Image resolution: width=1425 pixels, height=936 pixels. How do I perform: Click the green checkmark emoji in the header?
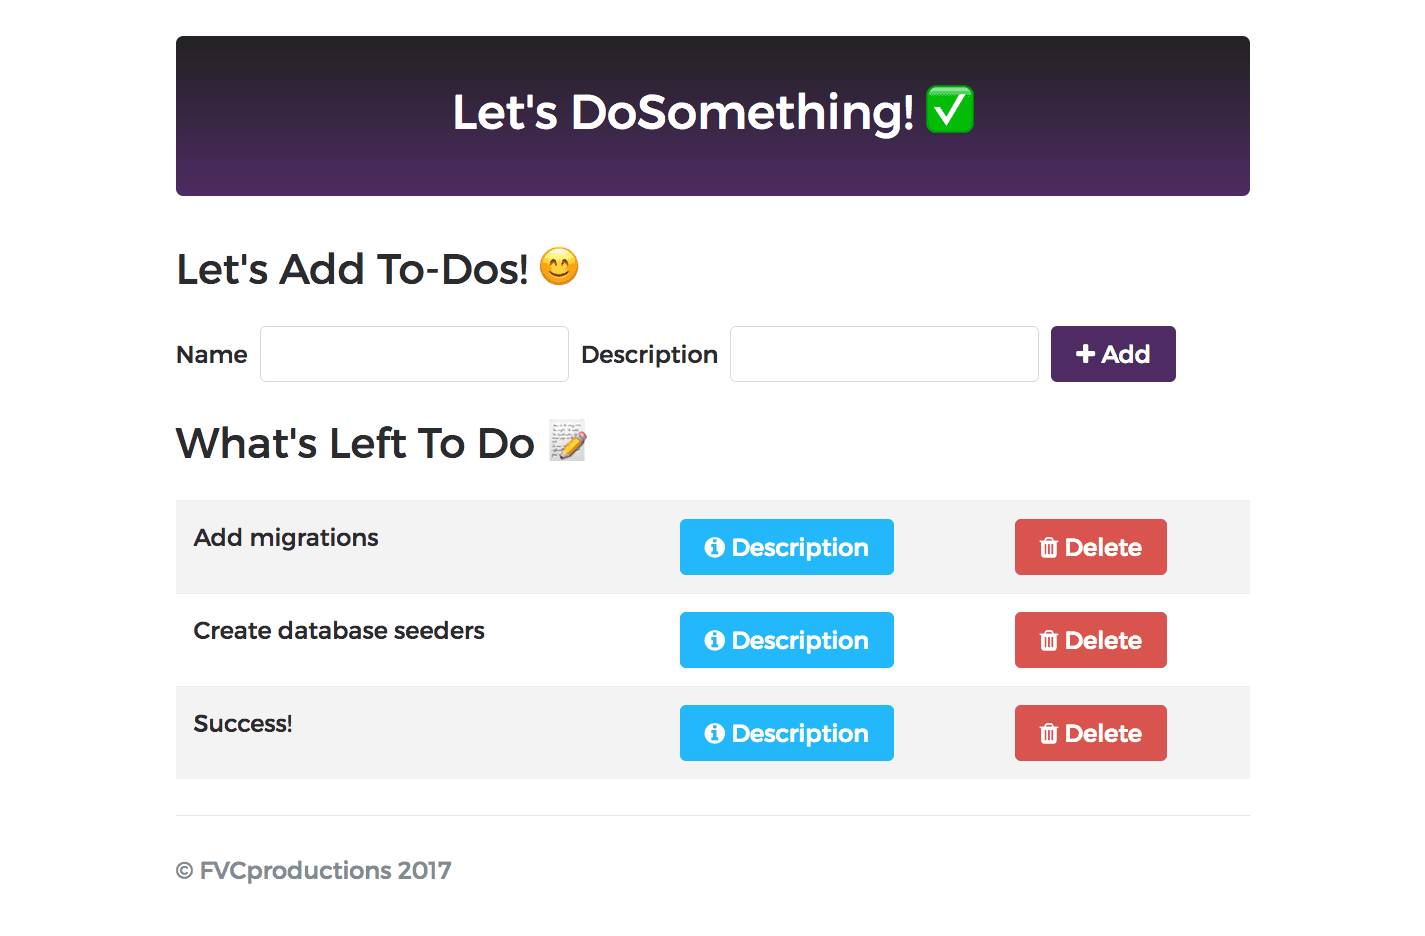tap(950, 110)
